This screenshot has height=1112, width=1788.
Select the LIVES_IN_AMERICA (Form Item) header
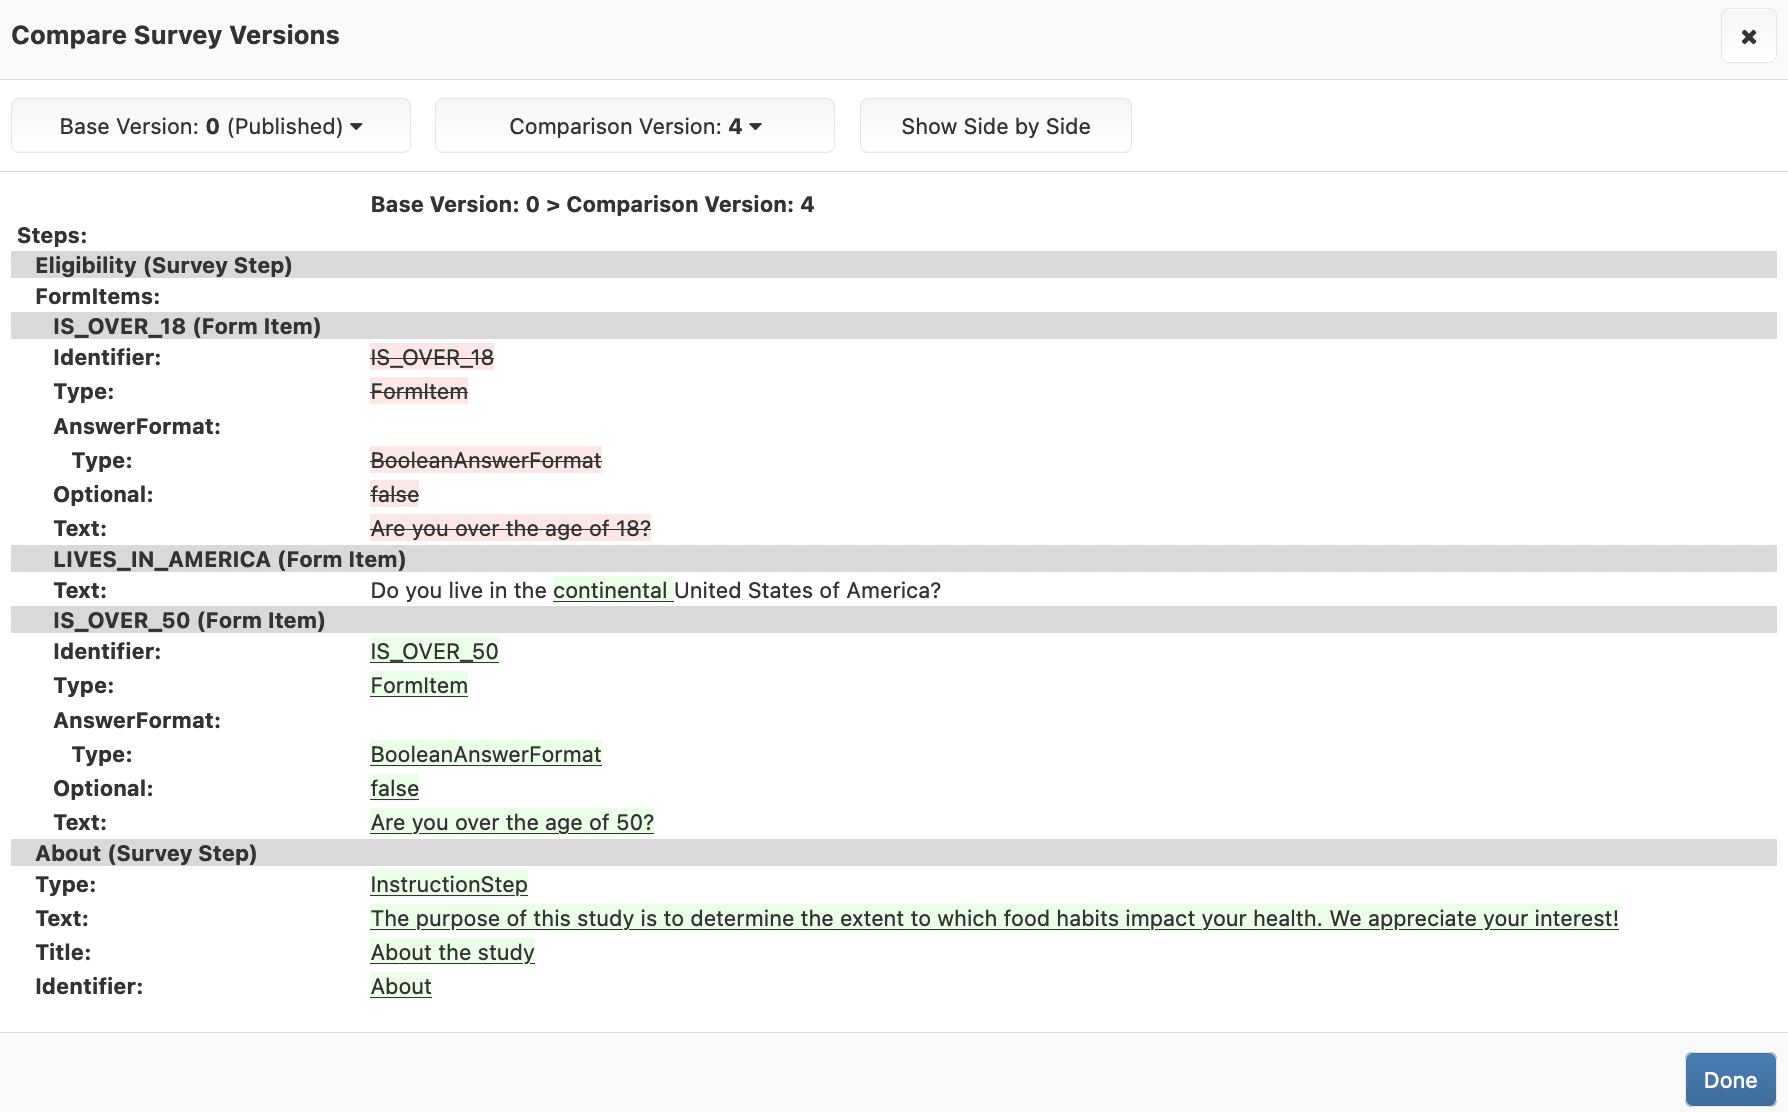pos(229,559)
